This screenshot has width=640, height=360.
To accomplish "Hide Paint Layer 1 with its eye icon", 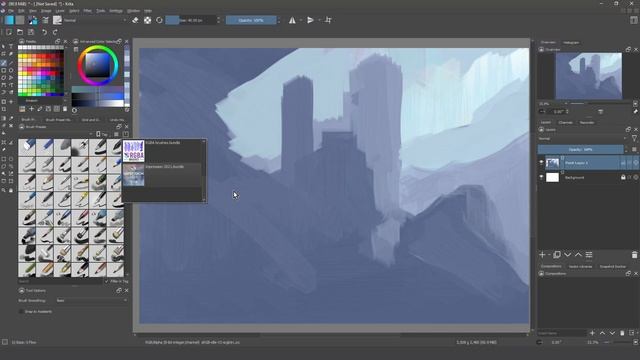I will [542, 162].
